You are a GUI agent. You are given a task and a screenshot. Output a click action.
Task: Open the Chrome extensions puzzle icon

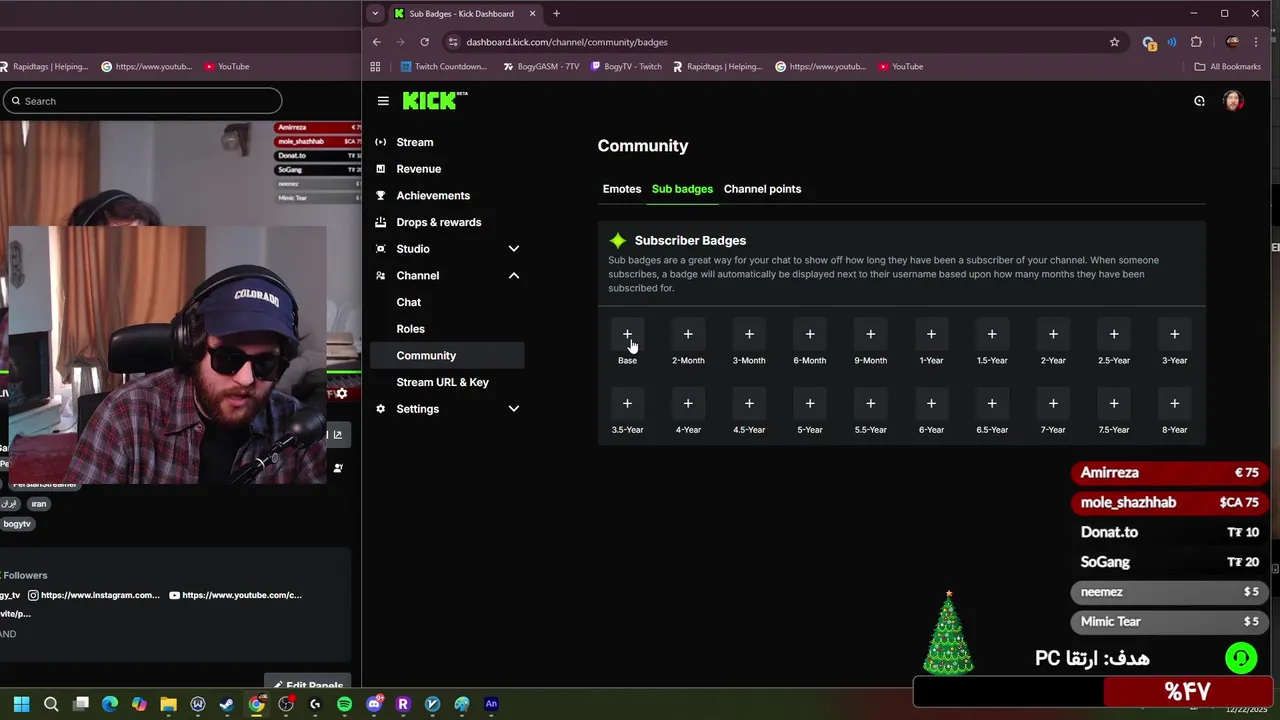(1196, 42)
